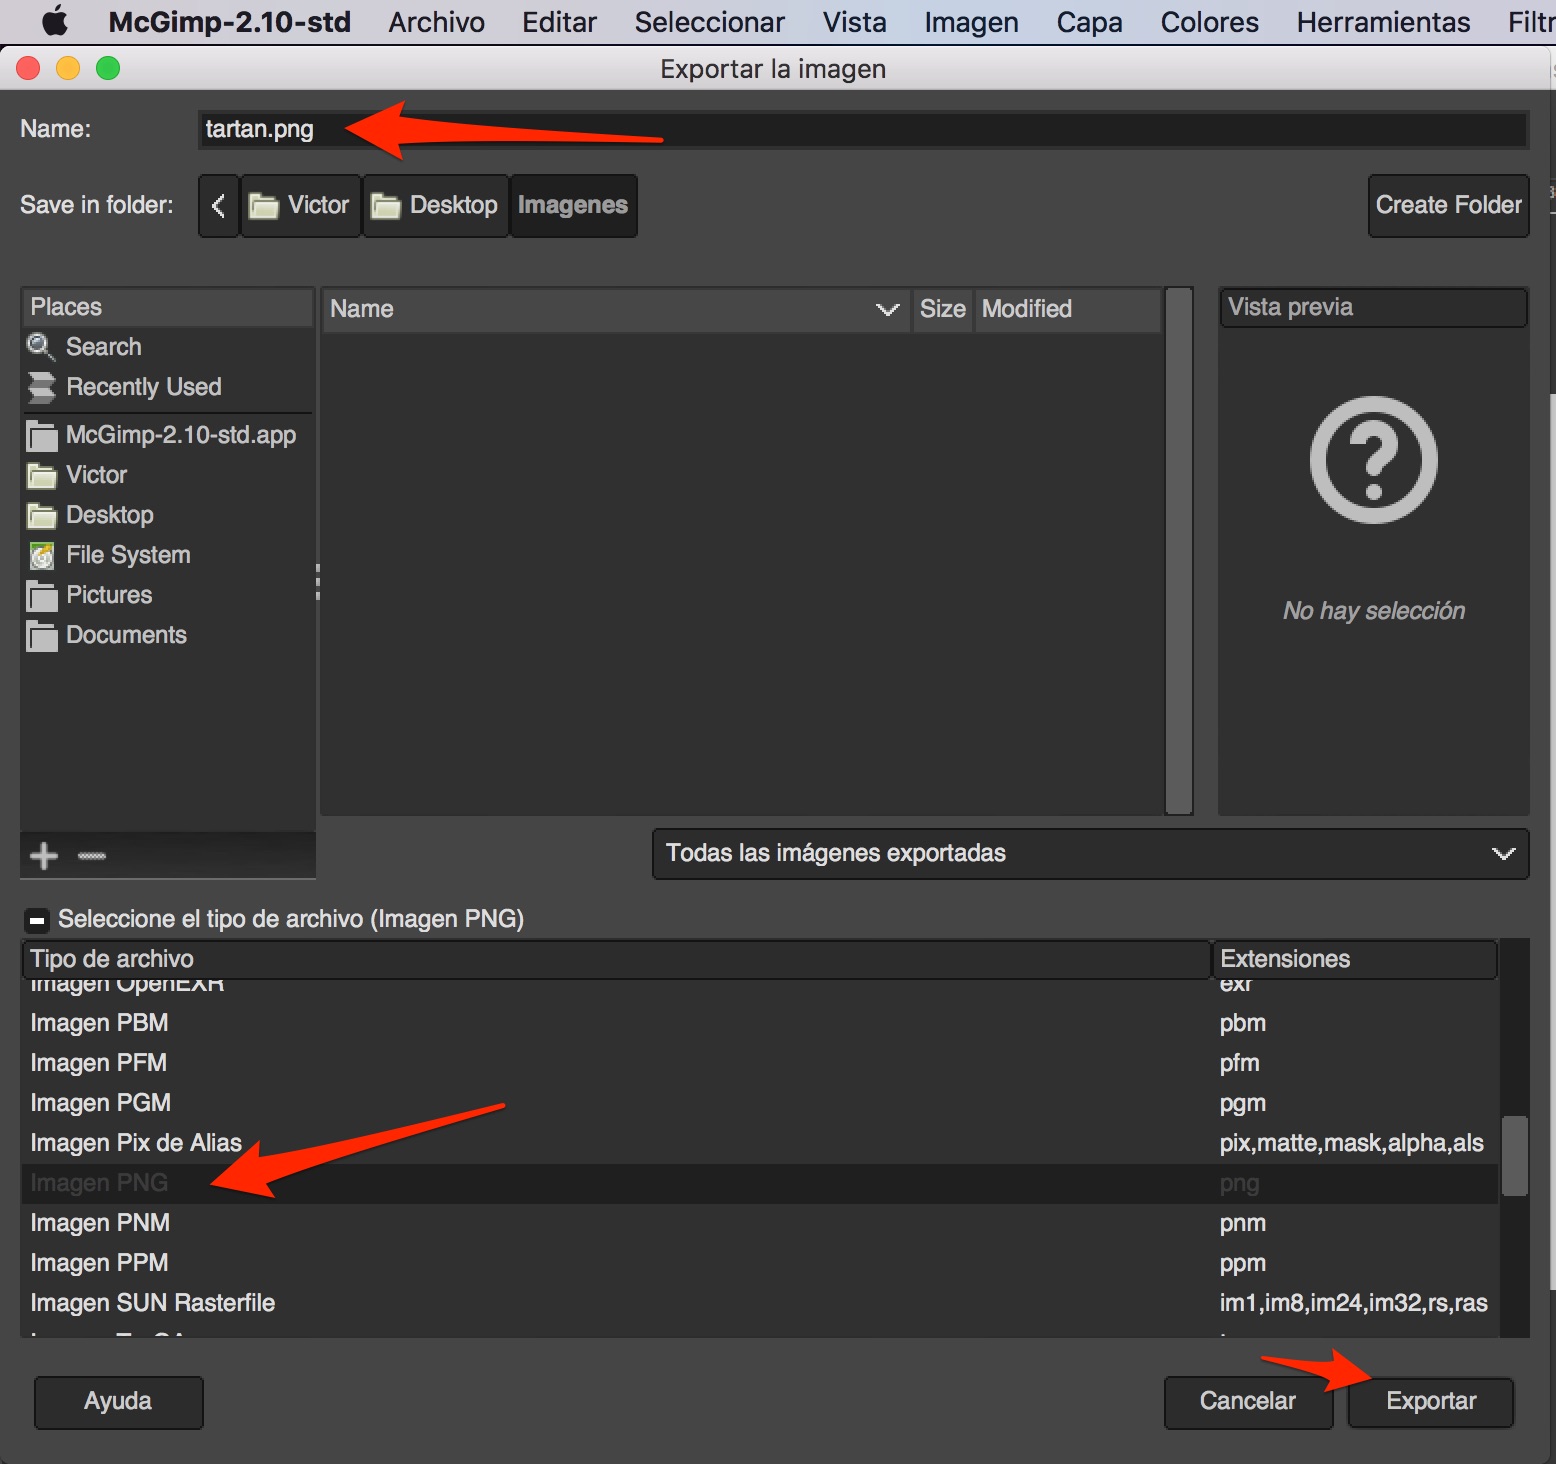Open the File System drive icon
The width and height of the screenshot is (1556, 1464).
tap(41, 555)
